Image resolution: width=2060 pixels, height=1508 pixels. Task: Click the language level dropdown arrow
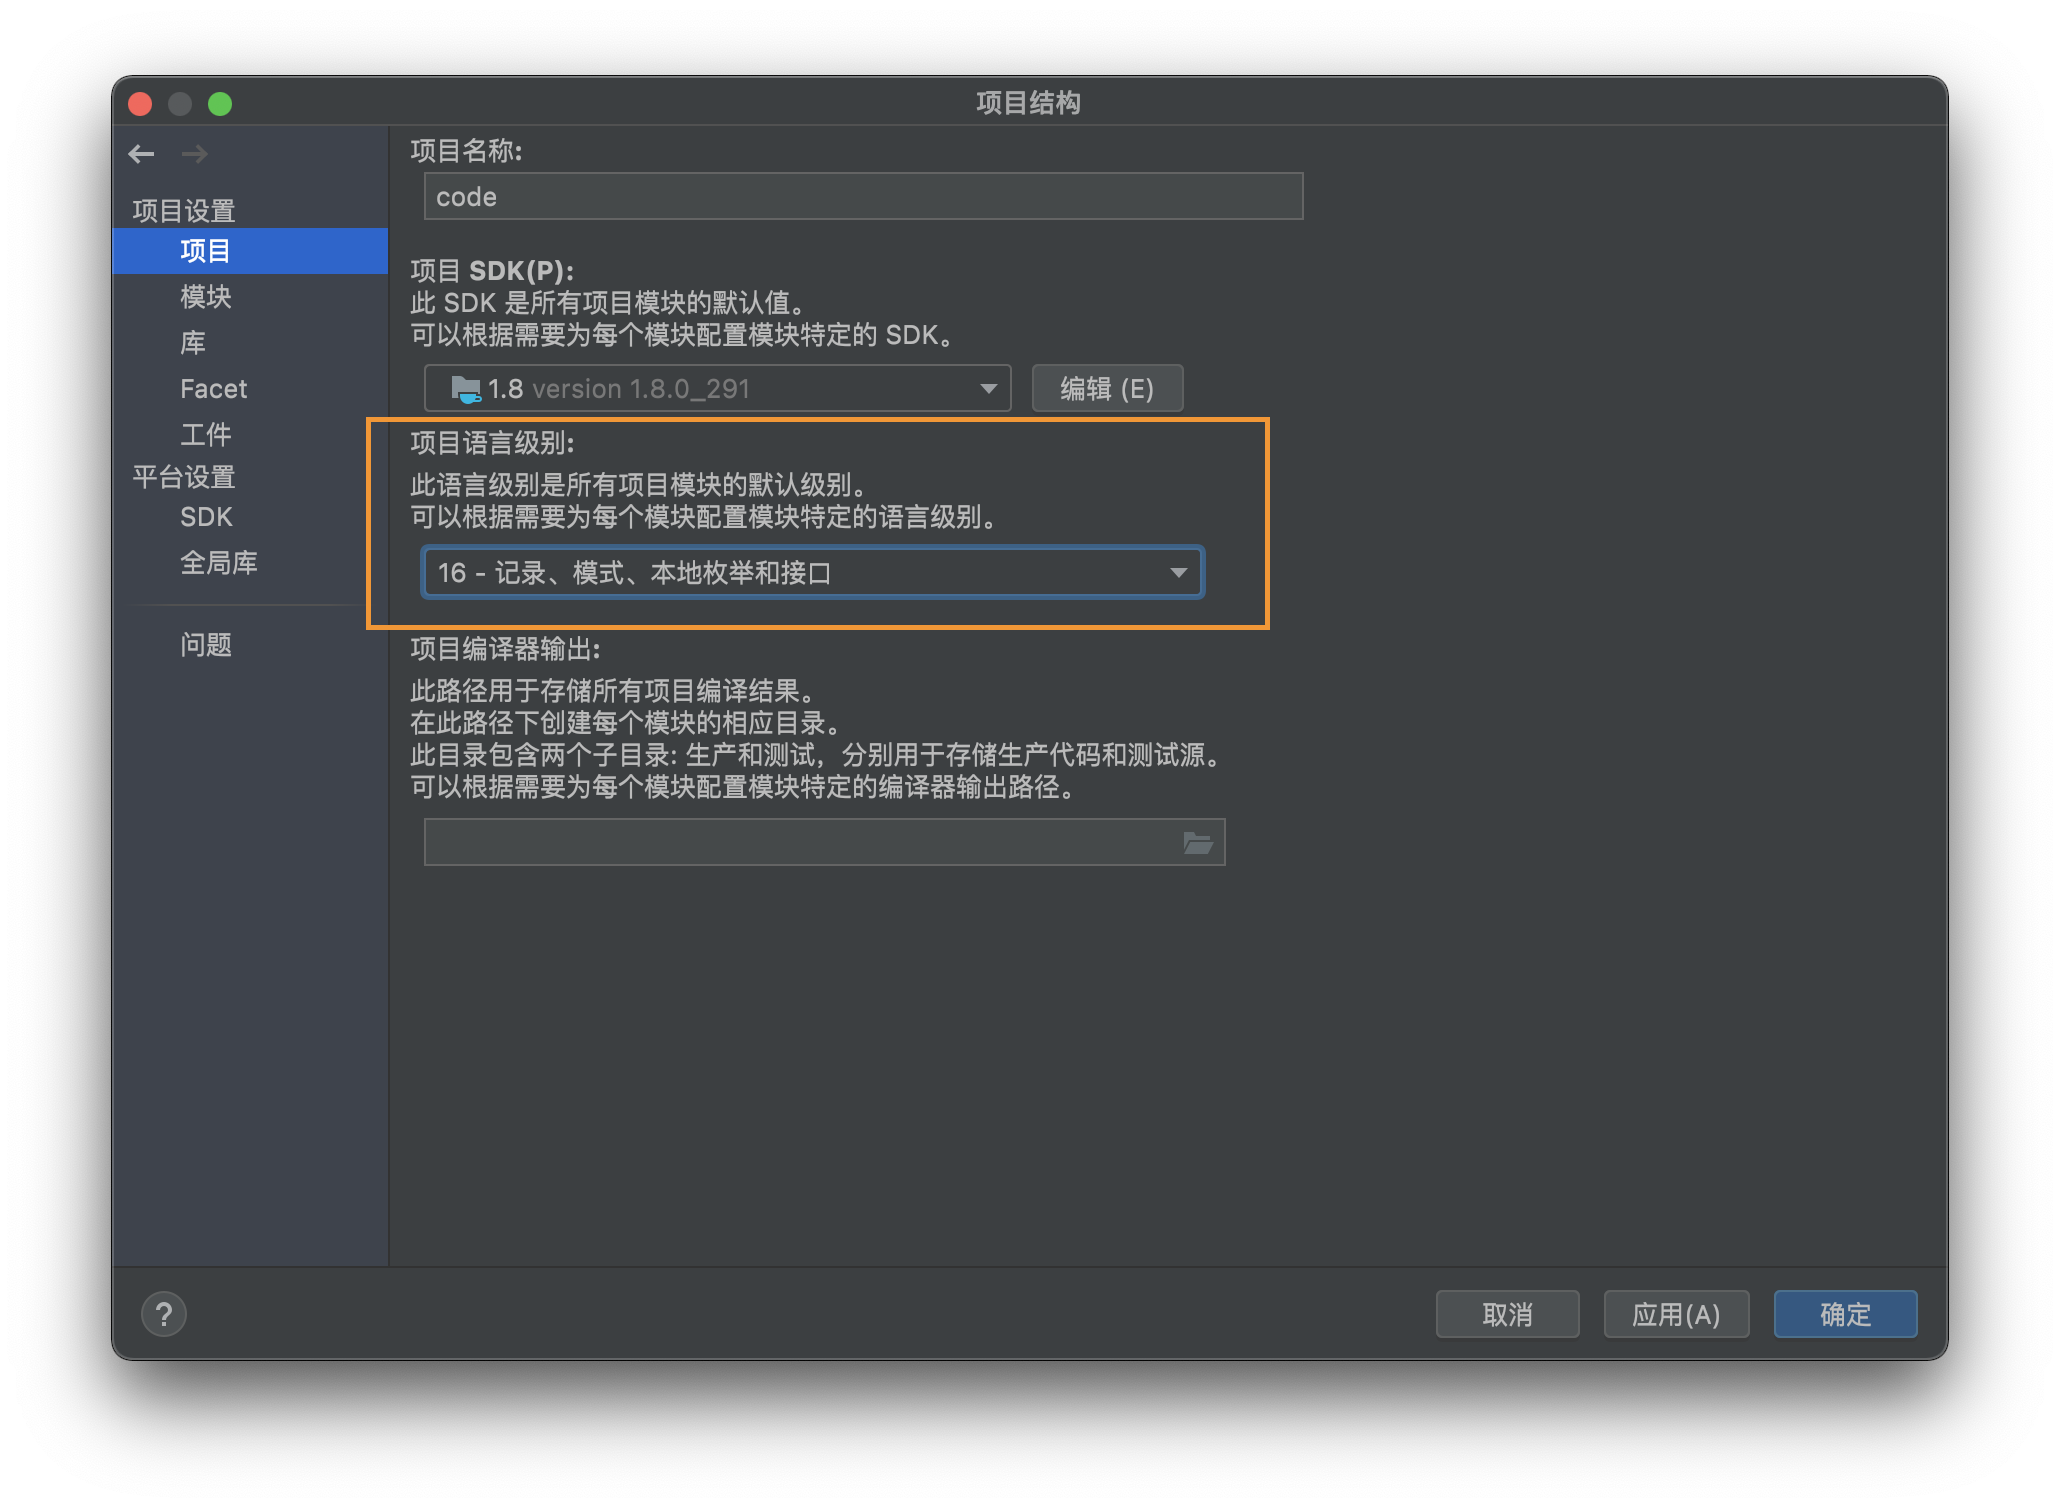1178,573
